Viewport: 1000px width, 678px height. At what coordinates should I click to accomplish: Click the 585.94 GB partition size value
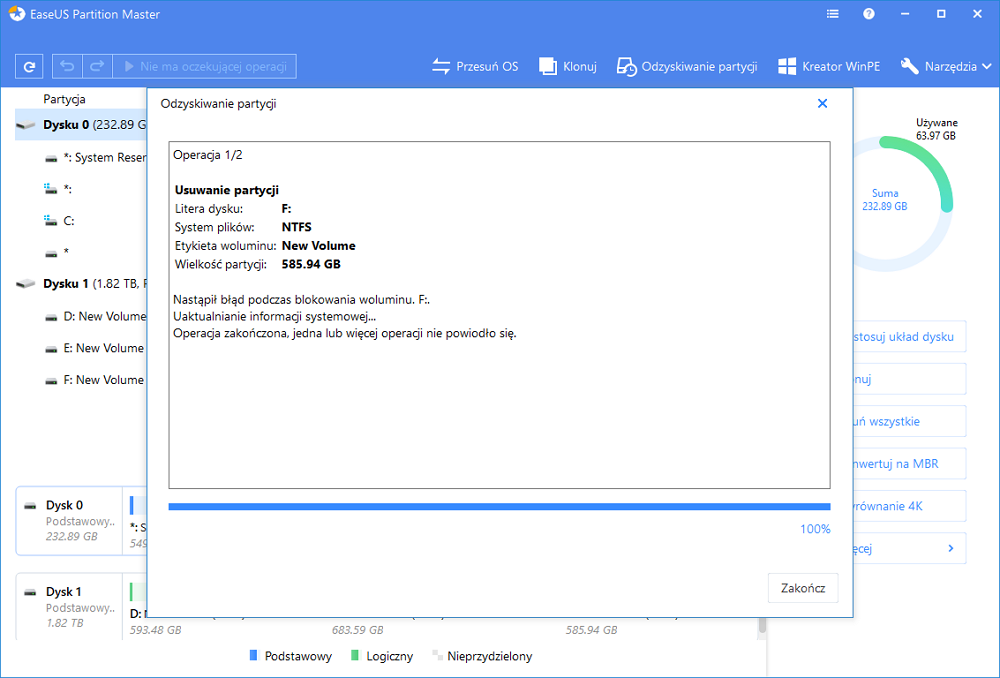pos(311,264)
